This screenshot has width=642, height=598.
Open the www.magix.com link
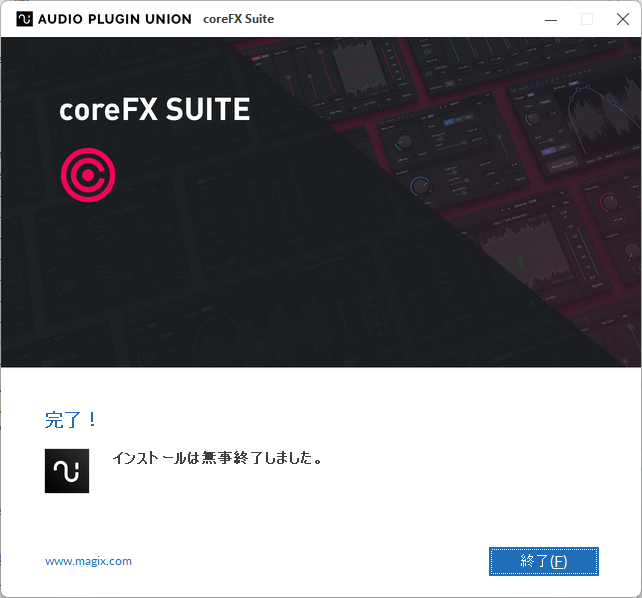pos(88,561)
